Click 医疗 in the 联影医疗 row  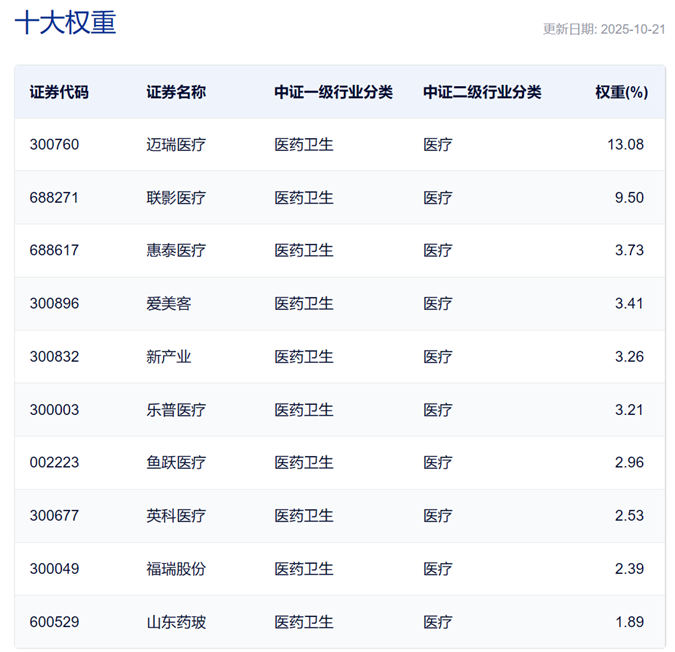(x=437, y=198)
